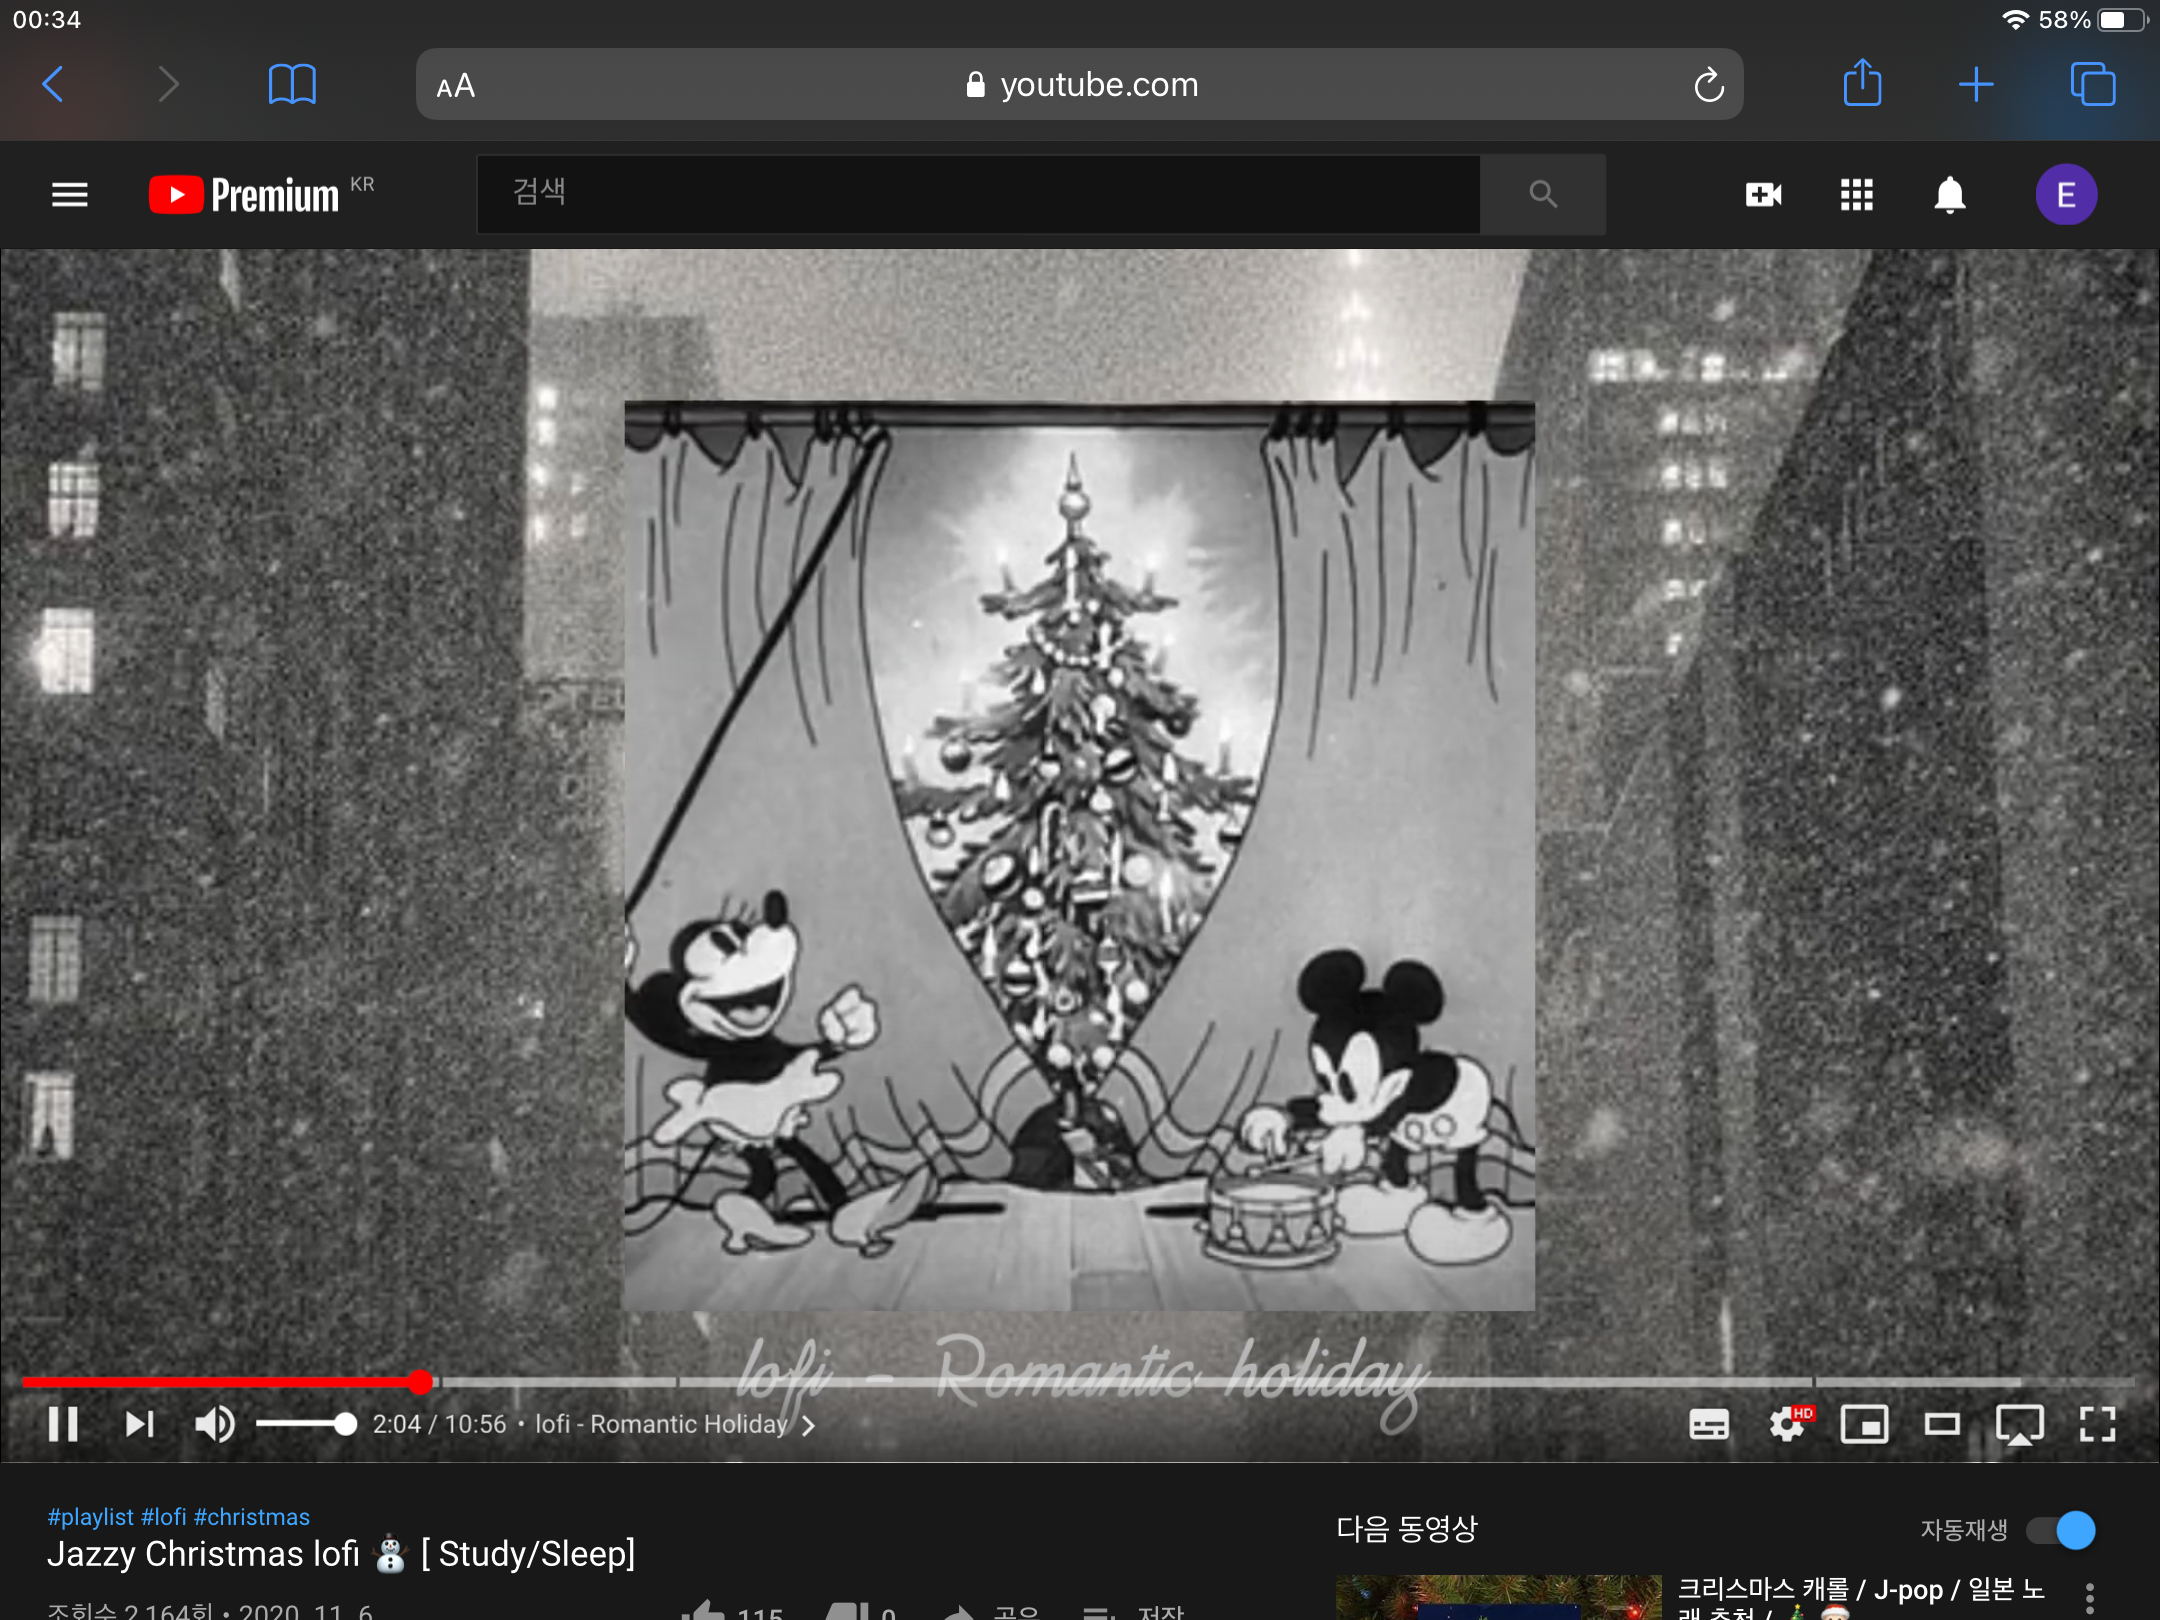Click the create video camera icon

(1763, 194)
